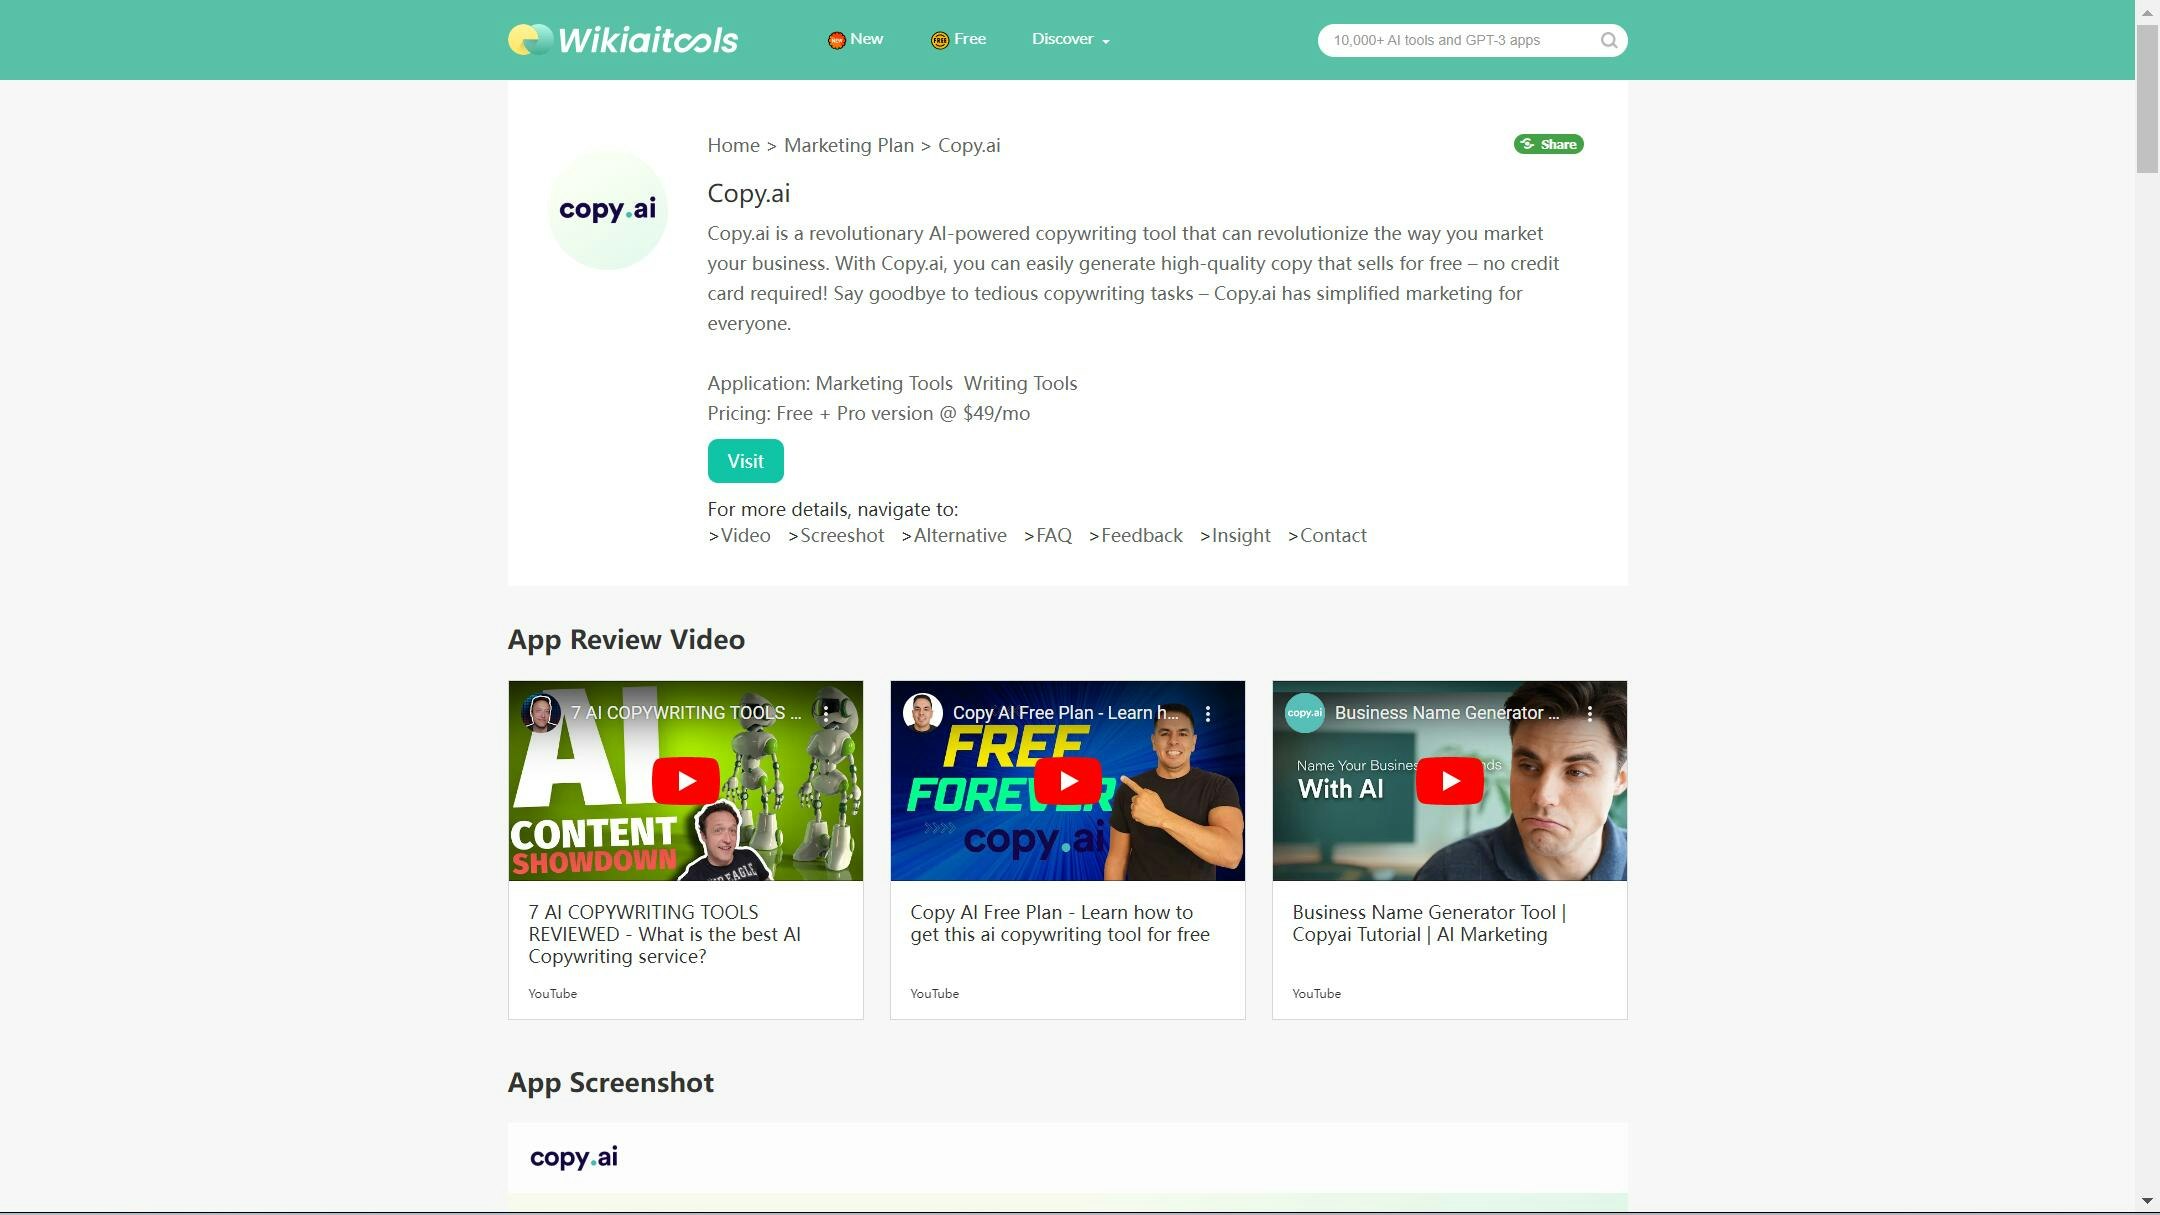The width and height of the screenshot is (2160, 1215).
Task: Click the App Review Video heading
Action: click(x=626, y=639)
